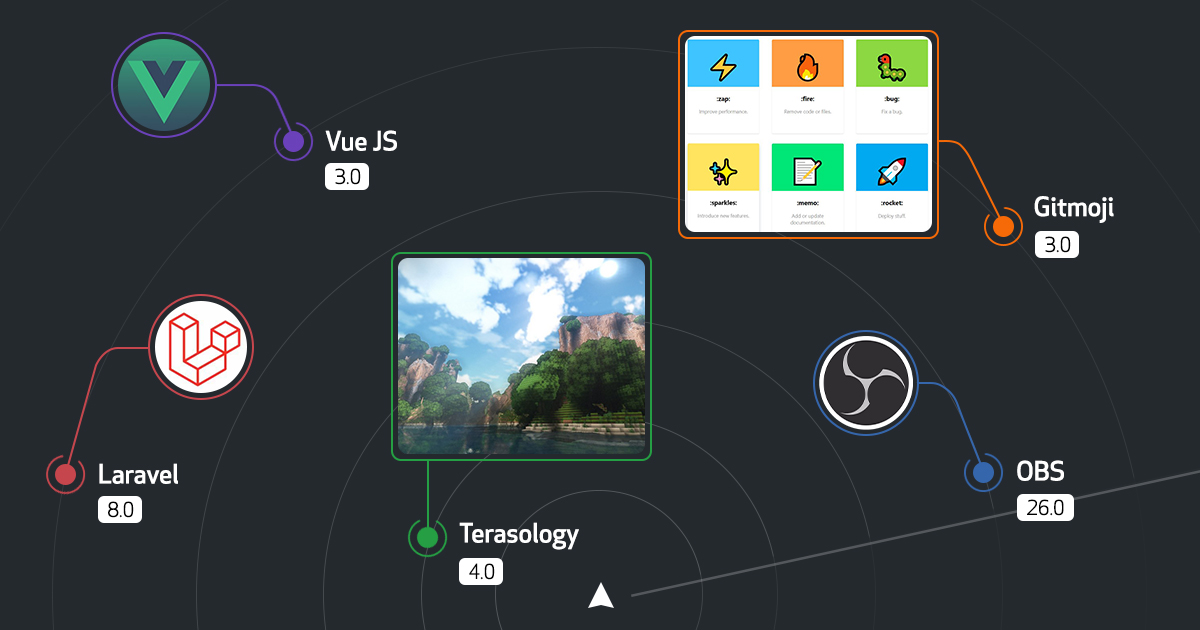The width and height of the screenshot is (1200, 630).
Task: Select the Terasology label text
Action: click(519, 535)
